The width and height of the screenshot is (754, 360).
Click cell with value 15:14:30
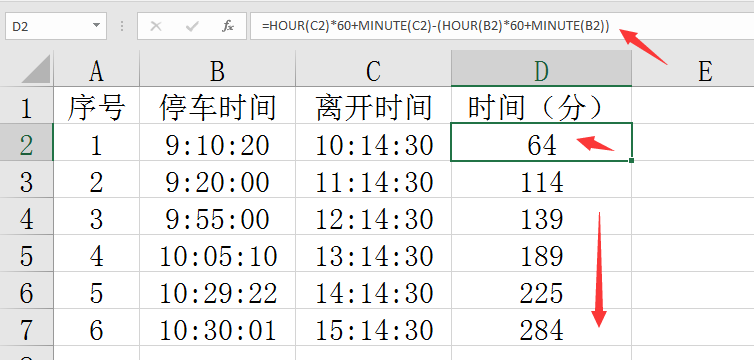(373, 327)
